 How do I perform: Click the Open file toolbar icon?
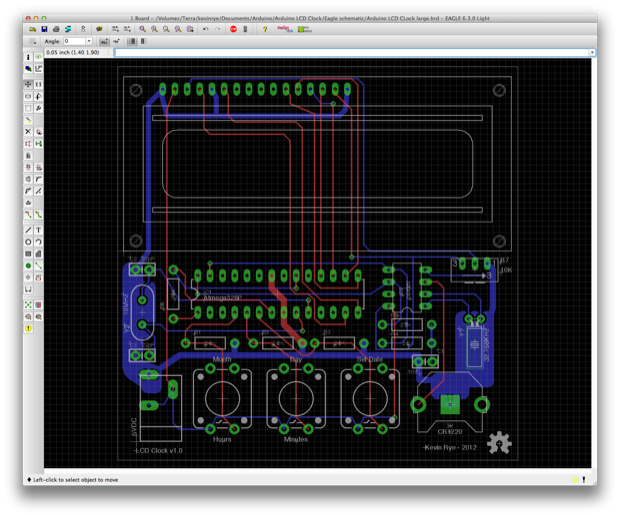click(32, 29)
